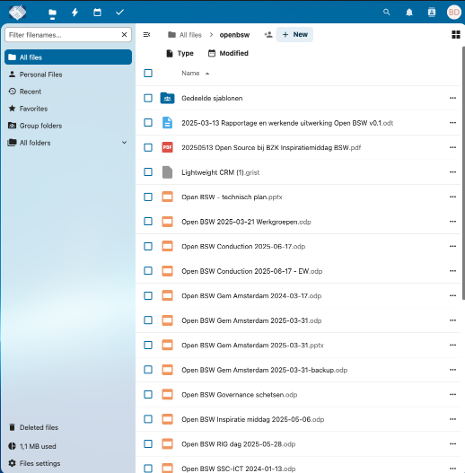
Task: Click the PDF icon of 20250513 Open Source file
Action: [x=167, y=147]
